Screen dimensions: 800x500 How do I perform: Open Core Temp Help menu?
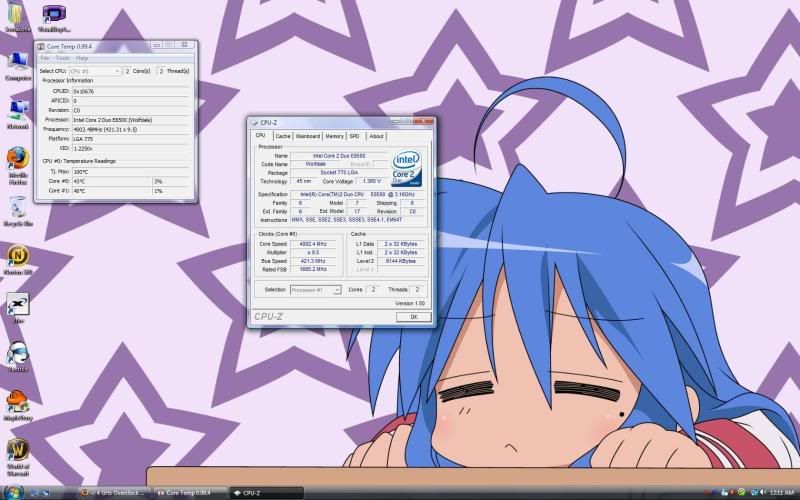(x=82, y=58)
